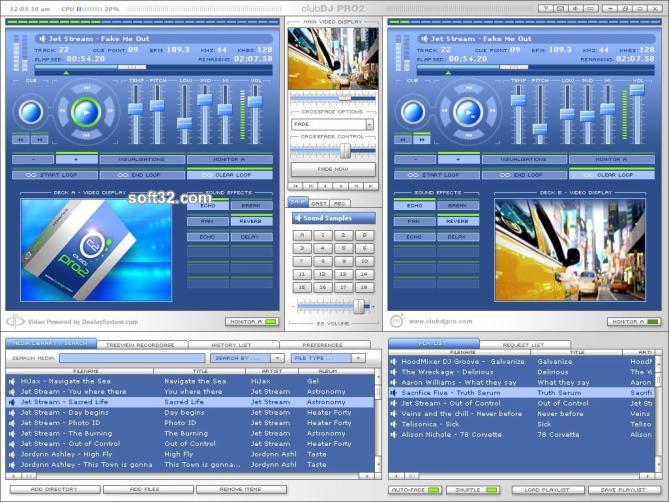Viewport: 669px width, 502px height.
Task: Click the envelope icon in the title bar
Action: (x=561, y=9)
